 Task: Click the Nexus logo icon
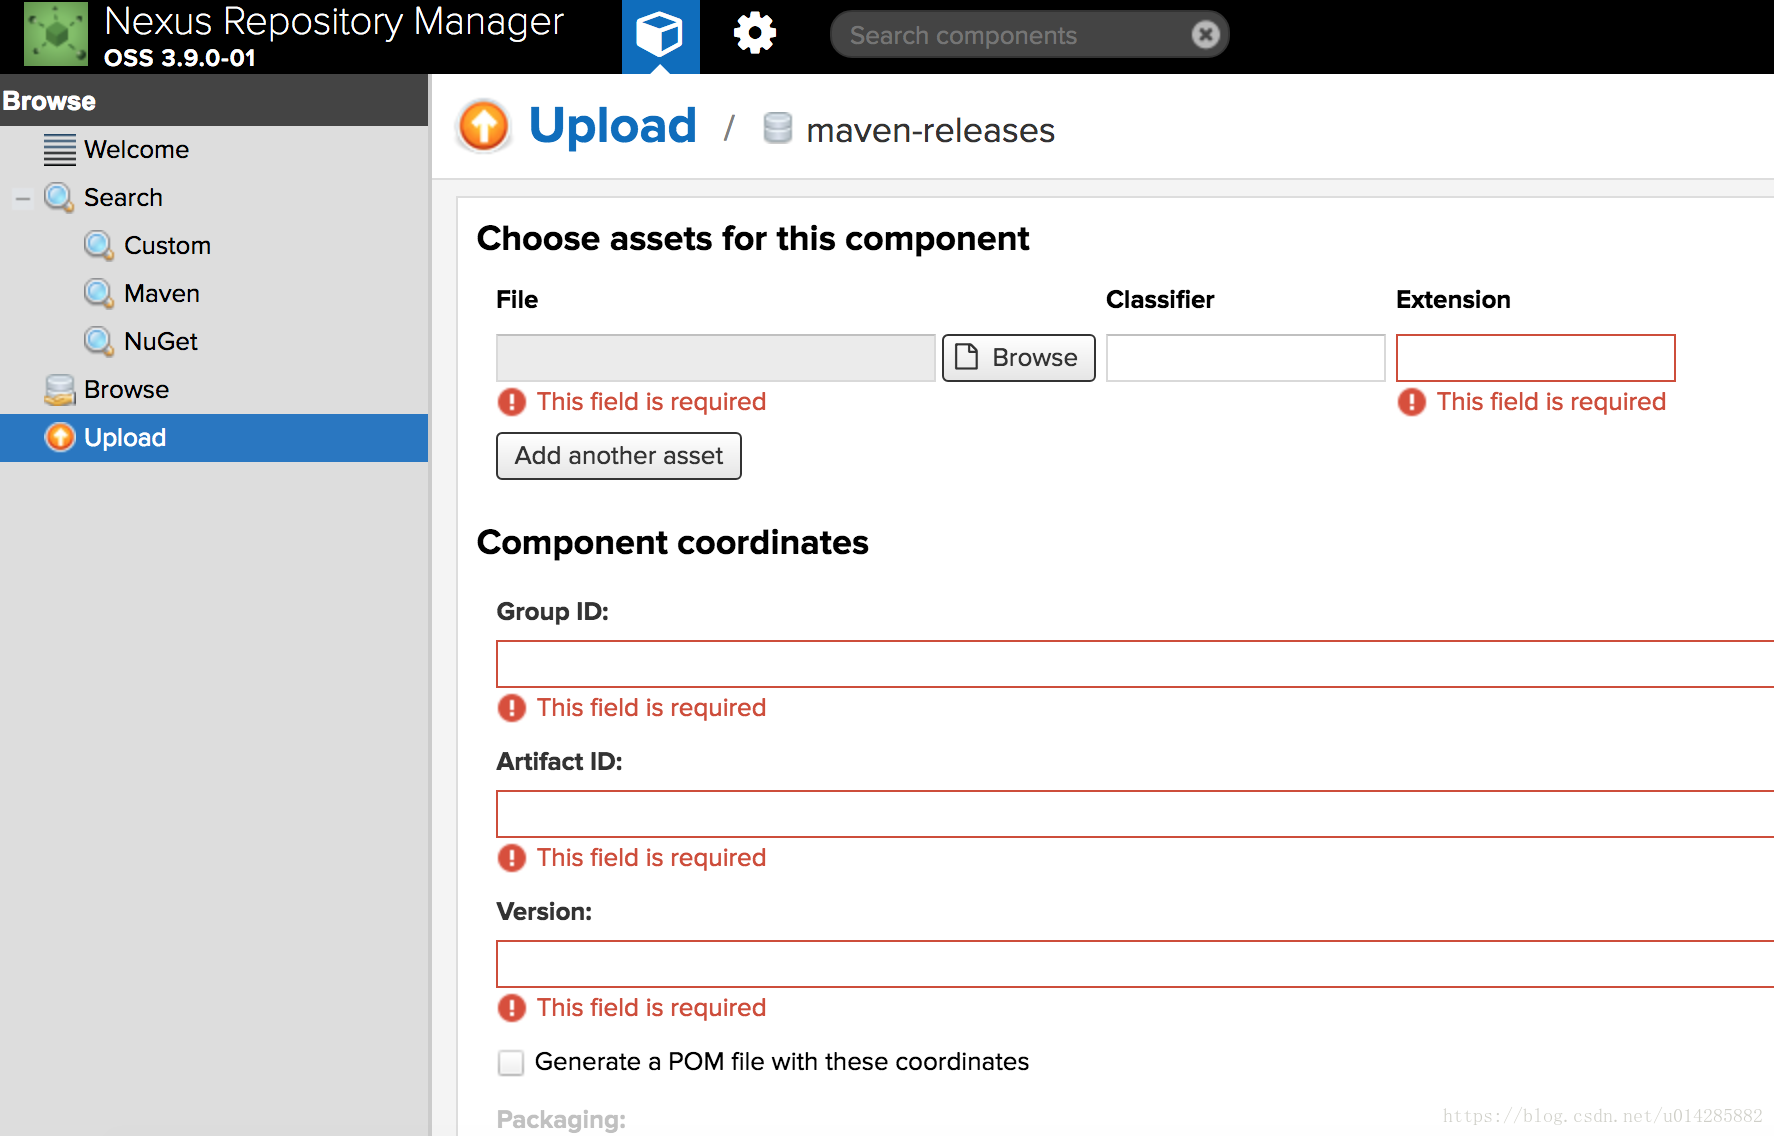point(56,35)
